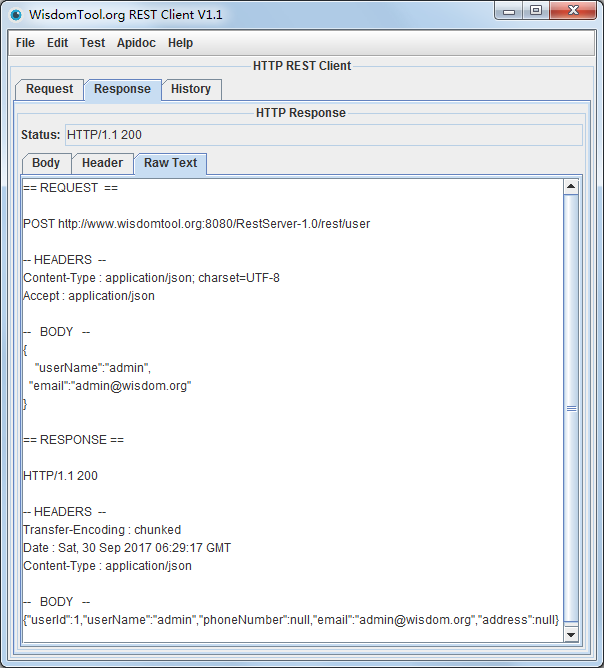The image size is (604, 668).
Task: Click the 'Content-Type : application/json; charset=UTF-8' line
Action: point(151,278)
